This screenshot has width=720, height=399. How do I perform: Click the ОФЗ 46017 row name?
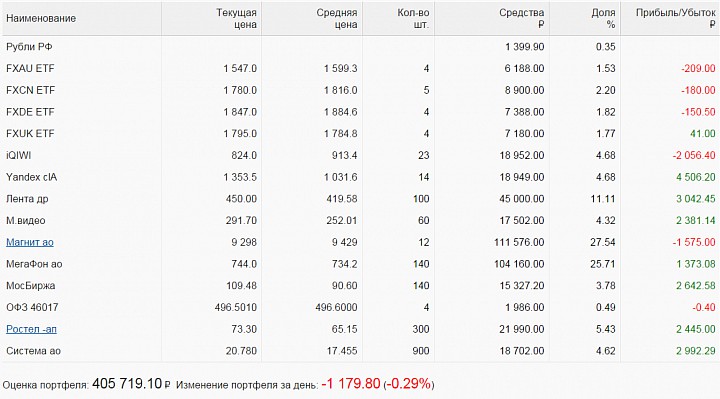click(32, 308)
